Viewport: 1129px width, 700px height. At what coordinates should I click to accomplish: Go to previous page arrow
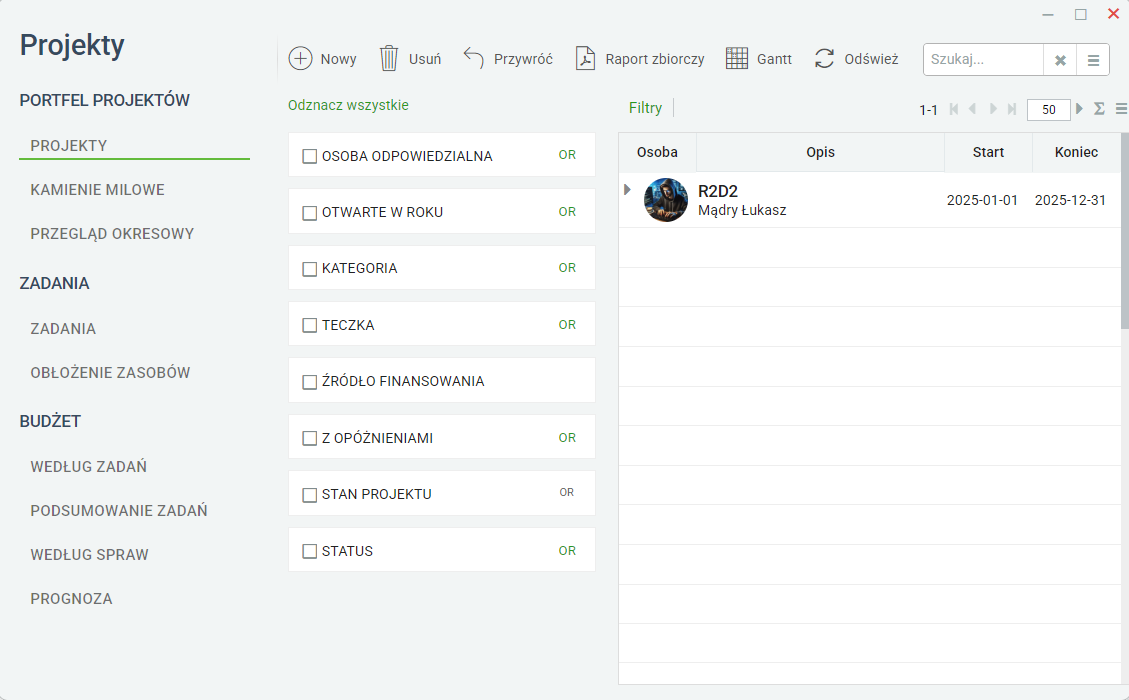973,109
